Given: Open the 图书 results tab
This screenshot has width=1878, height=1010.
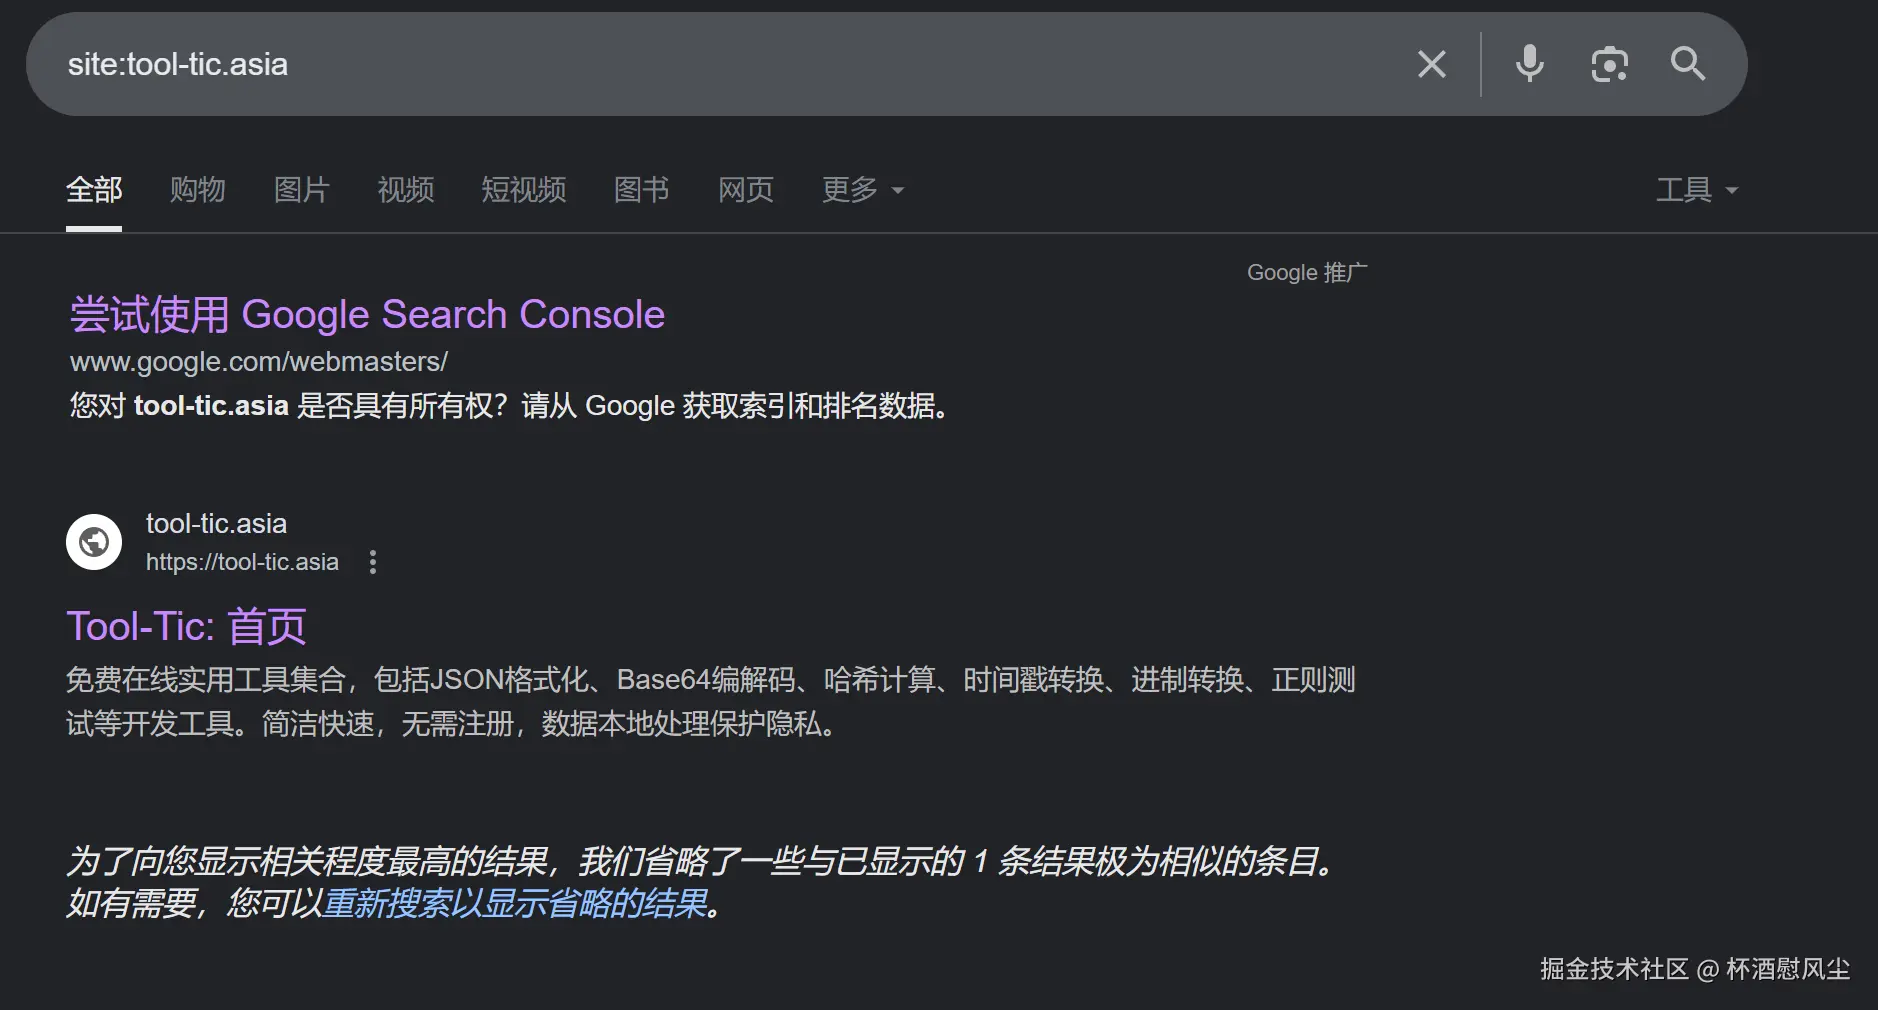Looking at the screenshot, I should pos(641,190).
